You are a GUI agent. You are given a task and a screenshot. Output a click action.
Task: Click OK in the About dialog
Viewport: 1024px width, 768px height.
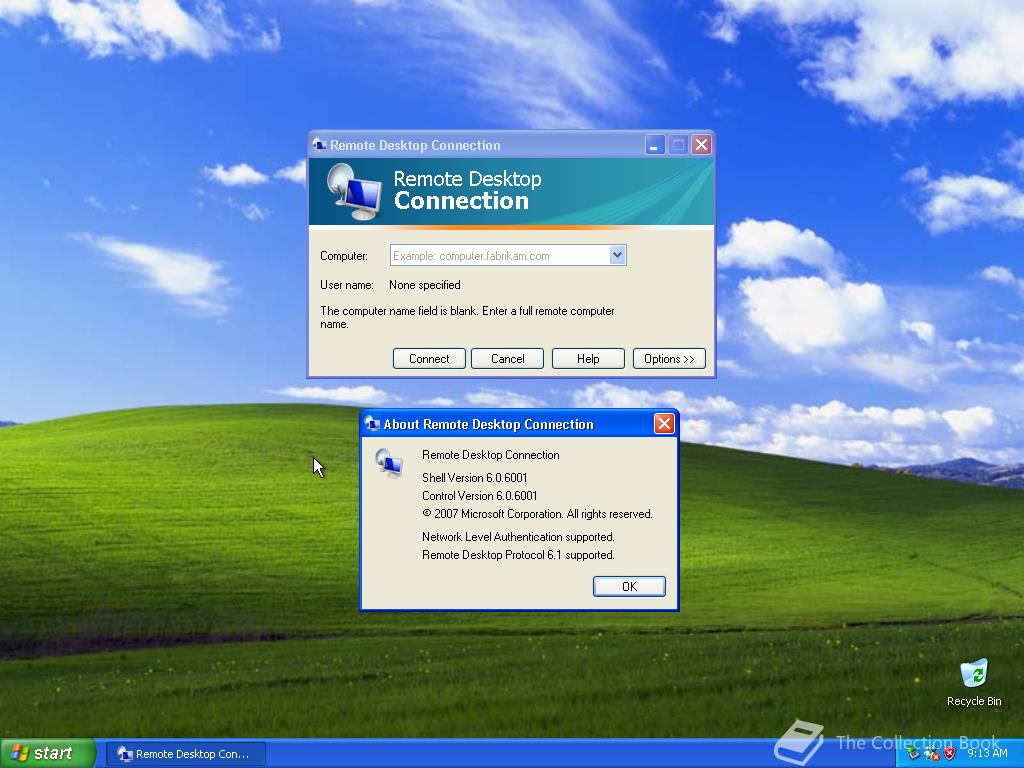629,586
